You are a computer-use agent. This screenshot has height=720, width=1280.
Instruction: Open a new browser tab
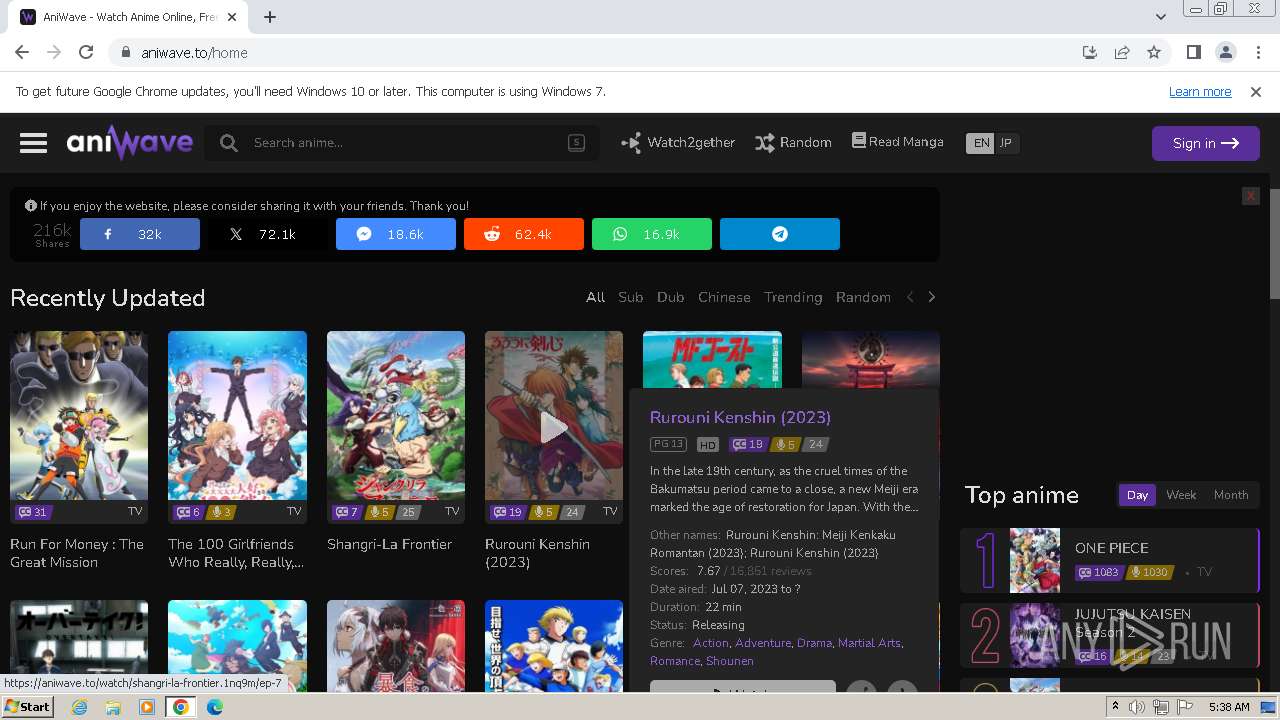click(270, 17)
